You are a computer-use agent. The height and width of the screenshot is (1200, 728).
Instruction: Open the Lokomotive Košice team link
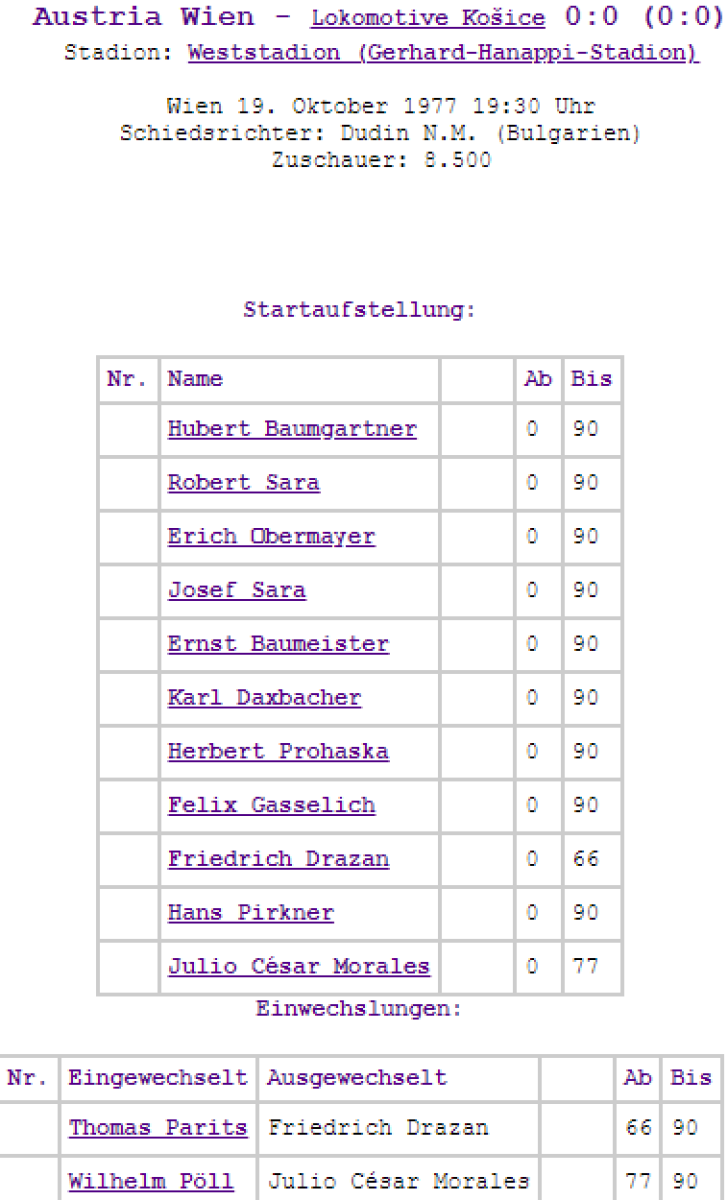coord(428,19)
